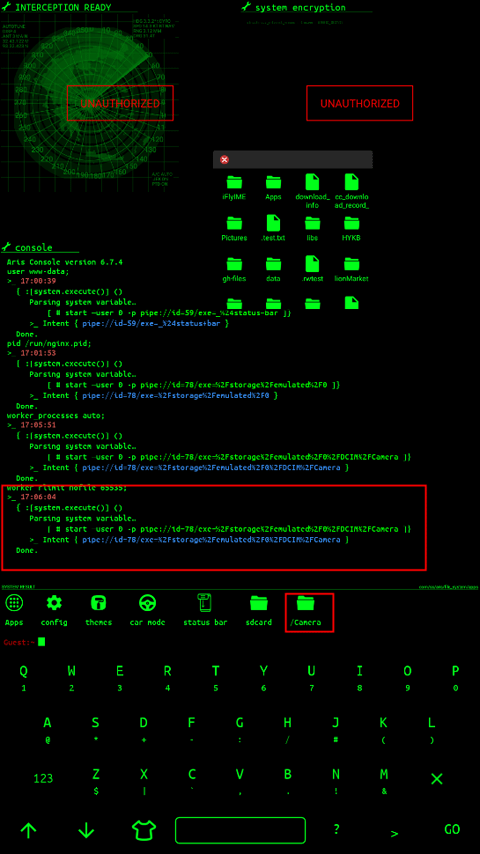
Task: Open the Apps grid icon in dock
Action: [x=14, y=603]
